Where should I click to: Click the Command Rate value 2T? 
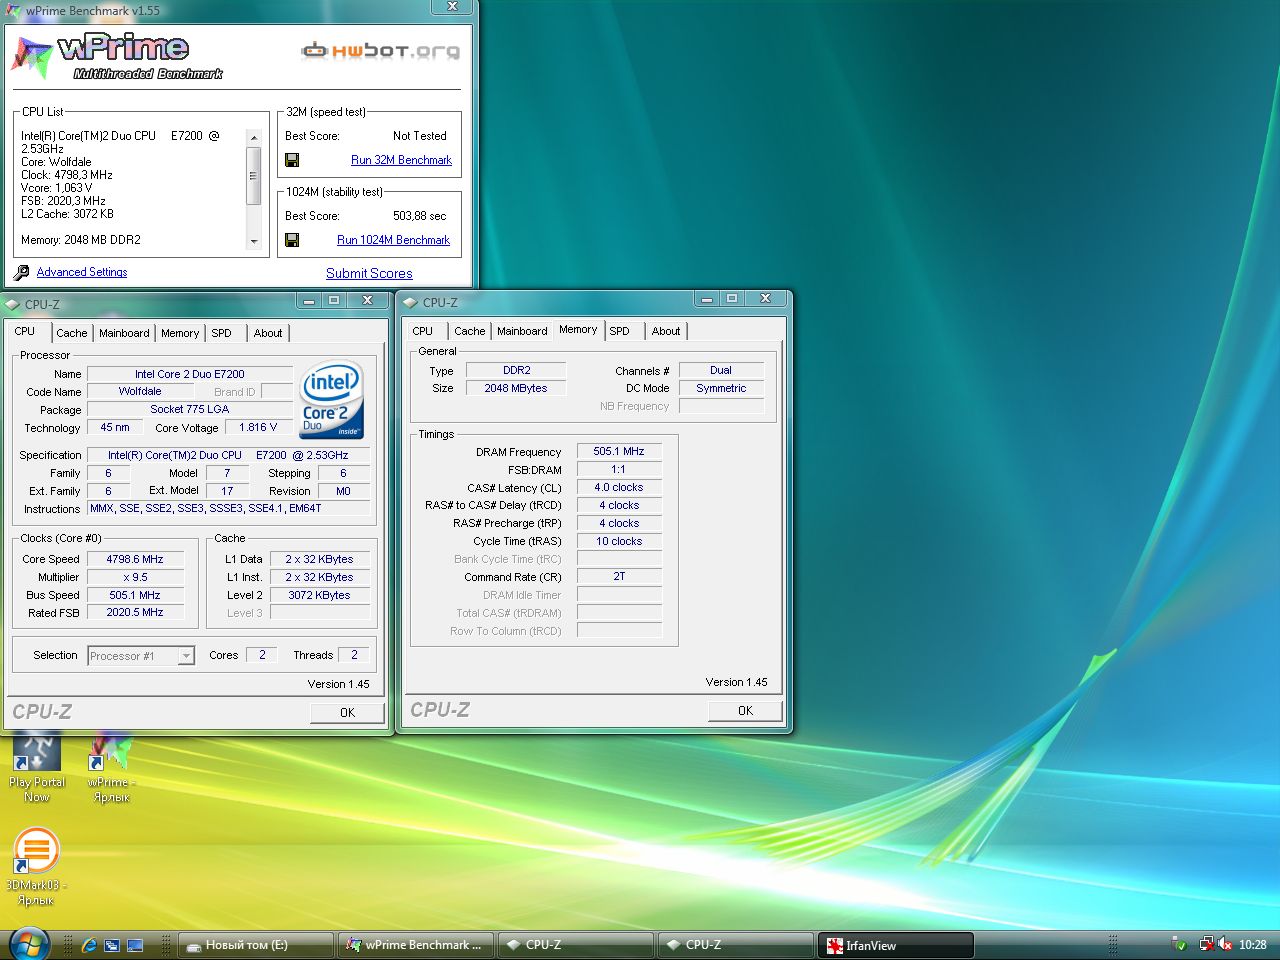(x=619, y=577)
